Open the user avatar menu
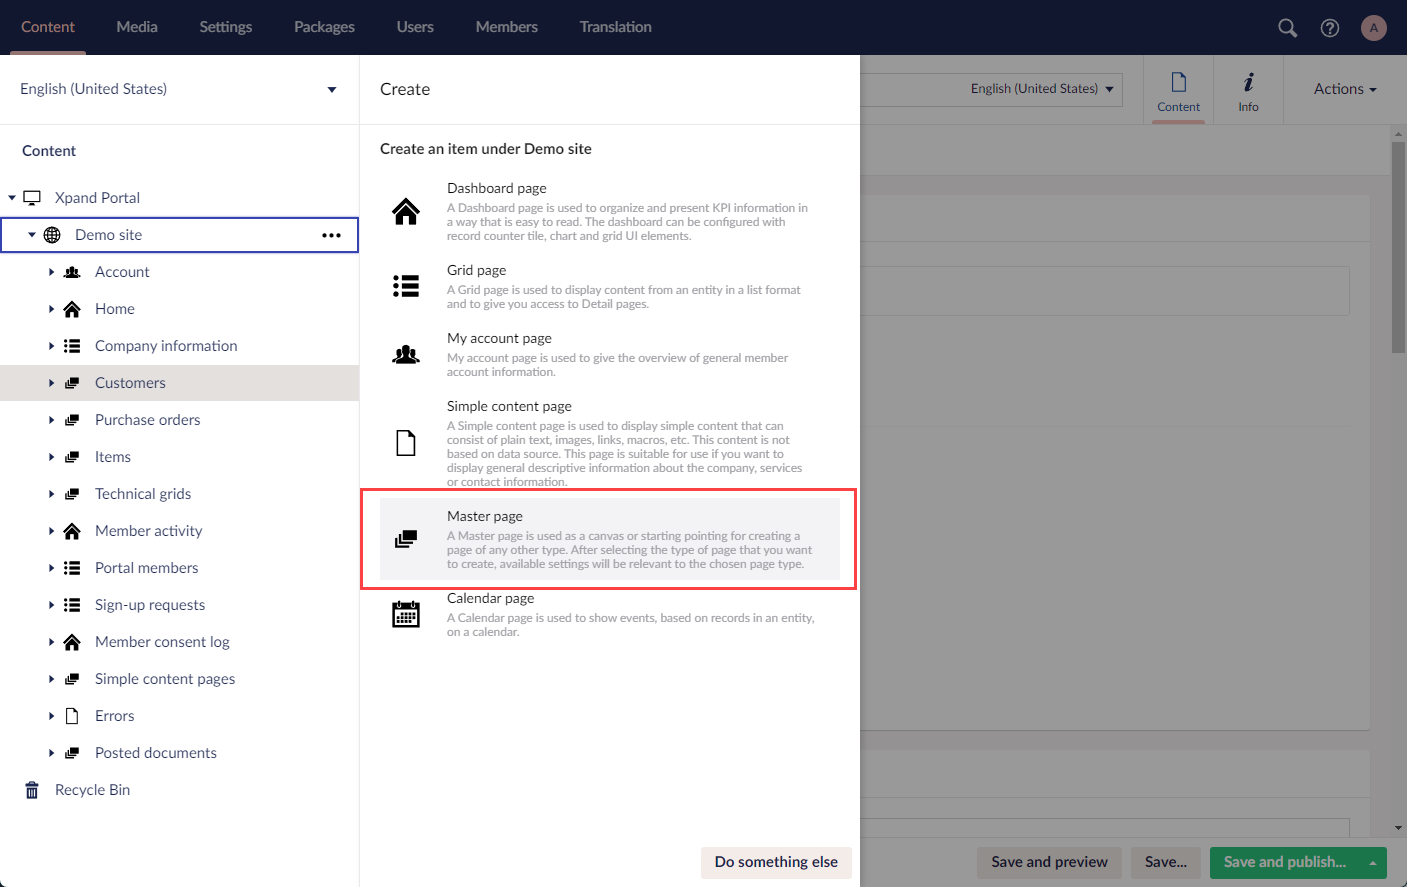The height and width of the screenshot is (887, 1407). pos(1374,28)
